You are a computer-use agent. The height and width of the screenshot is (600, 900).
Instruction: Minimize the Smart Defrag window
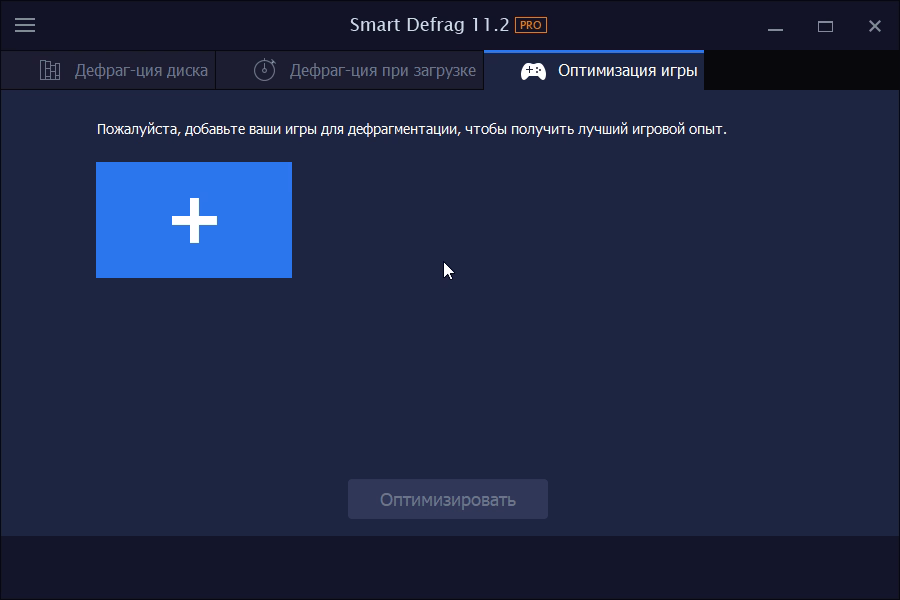coord(775,26)
